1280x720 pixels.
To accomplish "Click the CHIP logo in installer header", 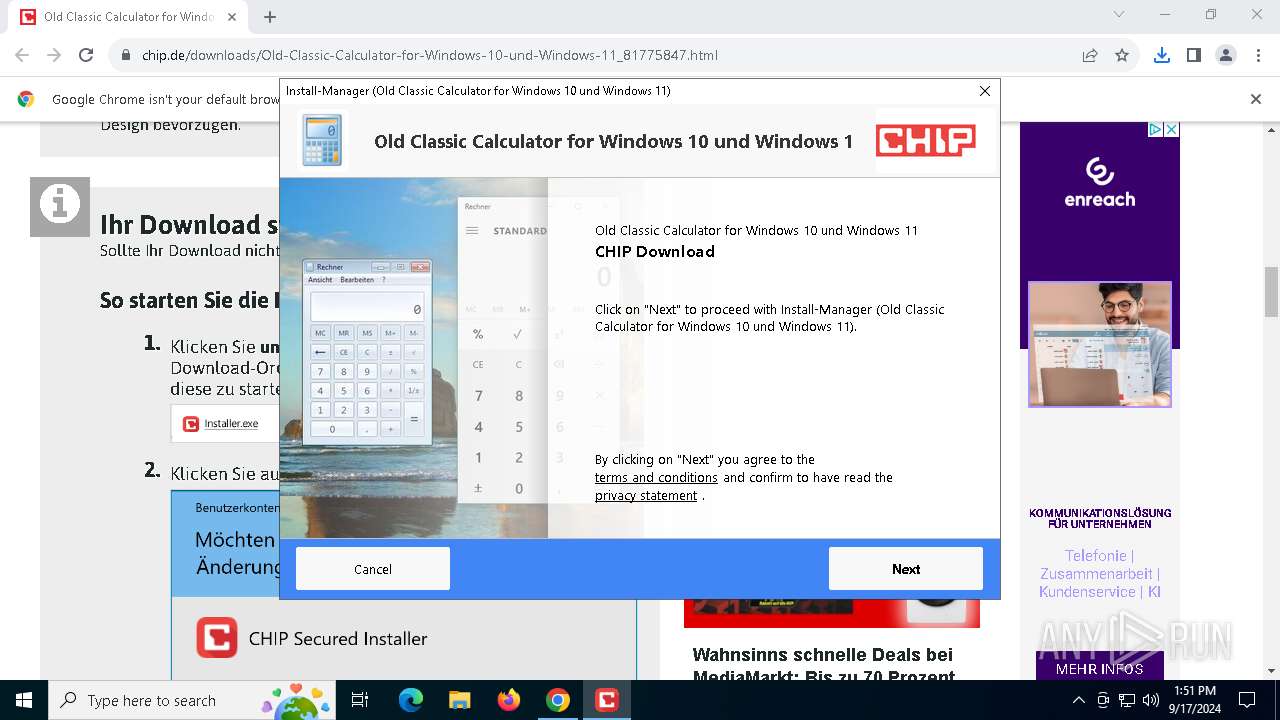I will coord(926,141).
